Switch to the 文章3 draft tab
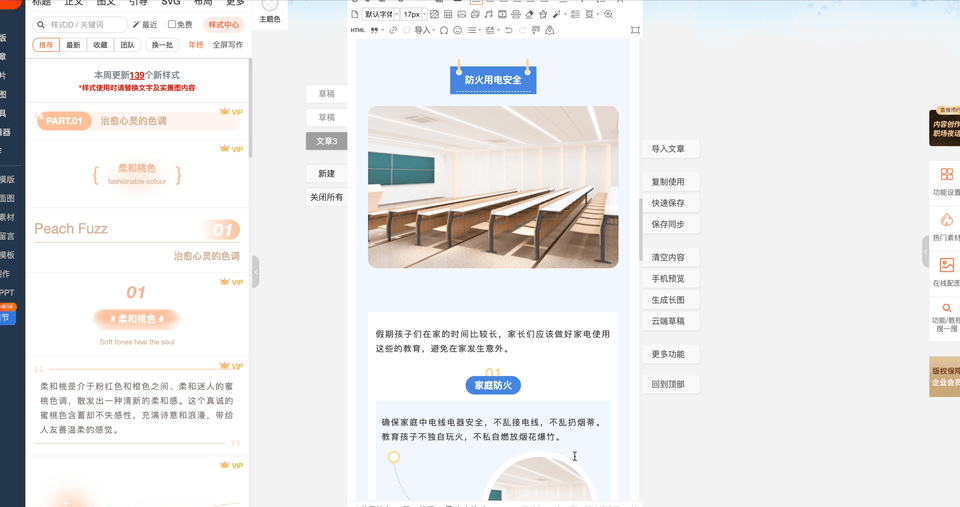This screenshot has height=507, width=960. (x=326, y=141)
